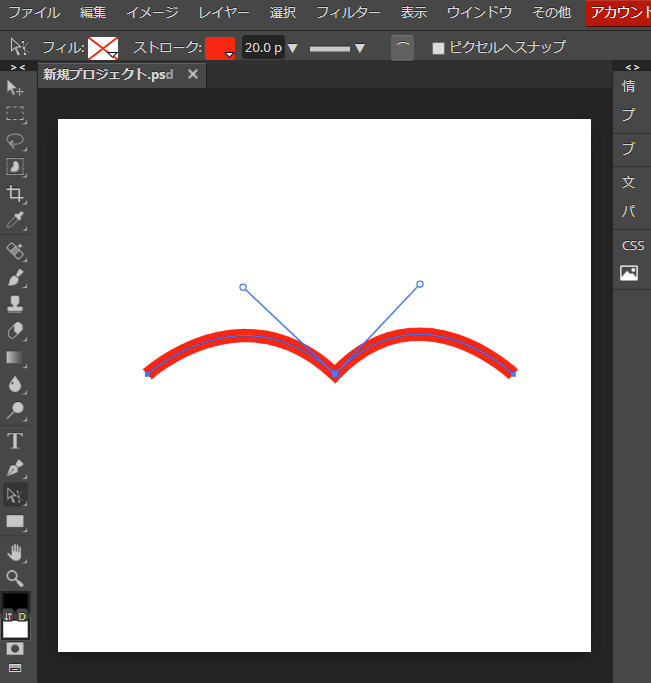
Task: Select the Pen tool
Action: pyautogui.click(x=15, y=468)
